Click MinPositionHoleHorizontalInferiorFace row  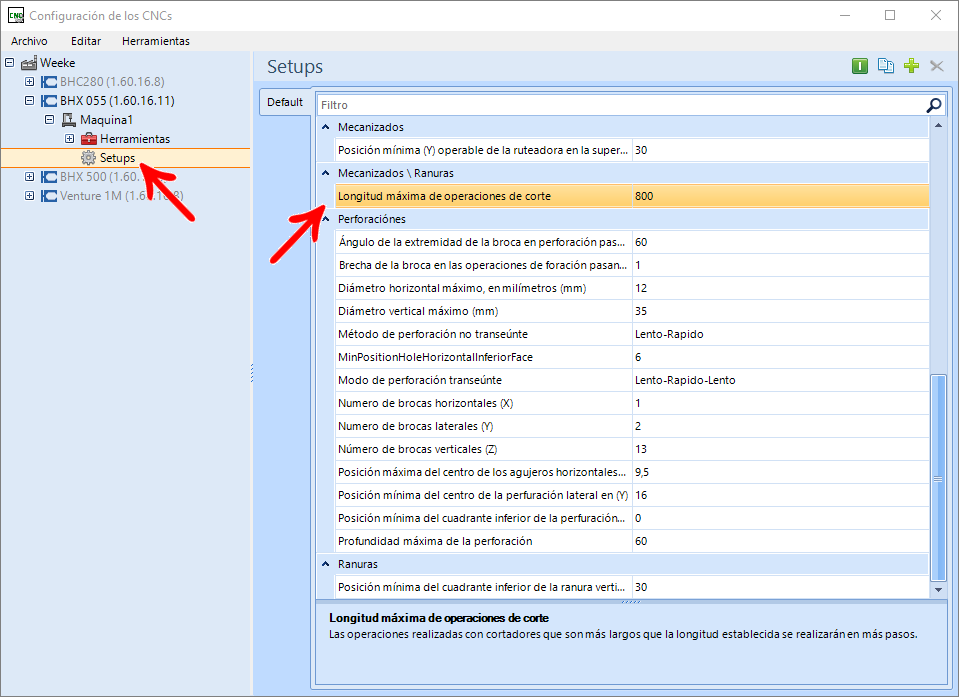[x=632, y=357]
